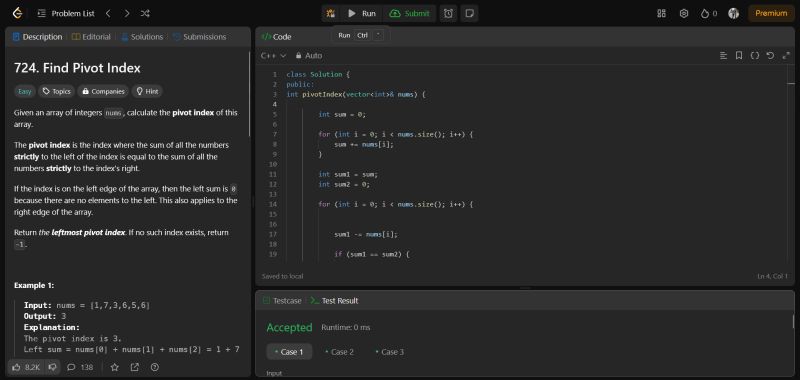The height and width of the screenshot is (380, 800).
Task: Click the Premium button
Action: coord(771,14)
